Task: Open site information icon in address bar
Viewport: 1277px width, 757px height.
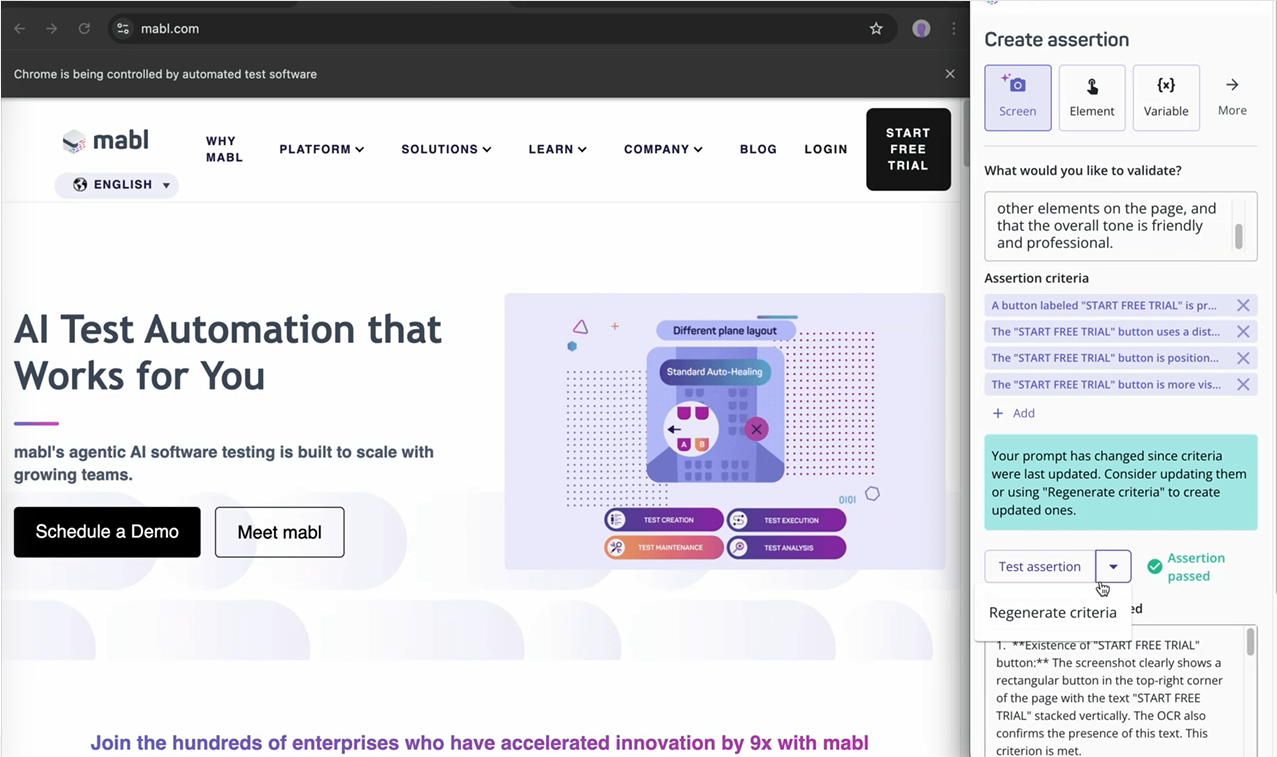Action: (123, 29)
